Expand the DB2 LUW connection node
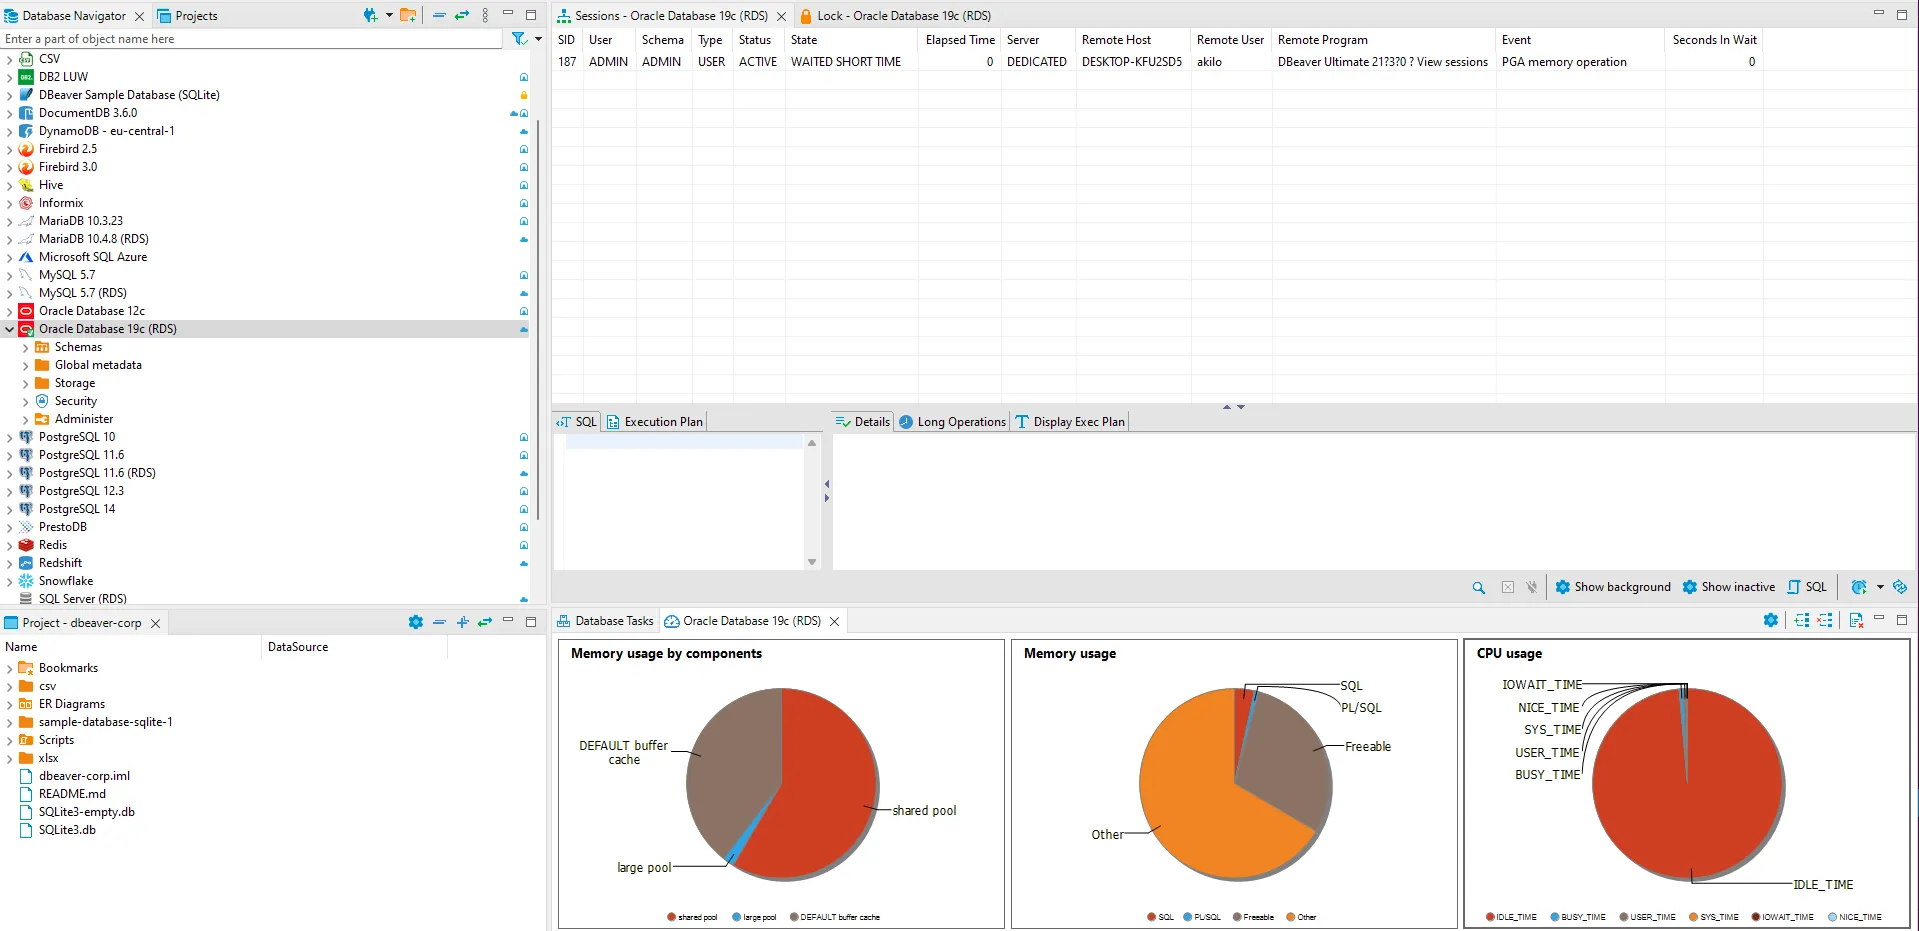Image resolution: width=1919 pixels, height=931 pixels. click(10, 77)
